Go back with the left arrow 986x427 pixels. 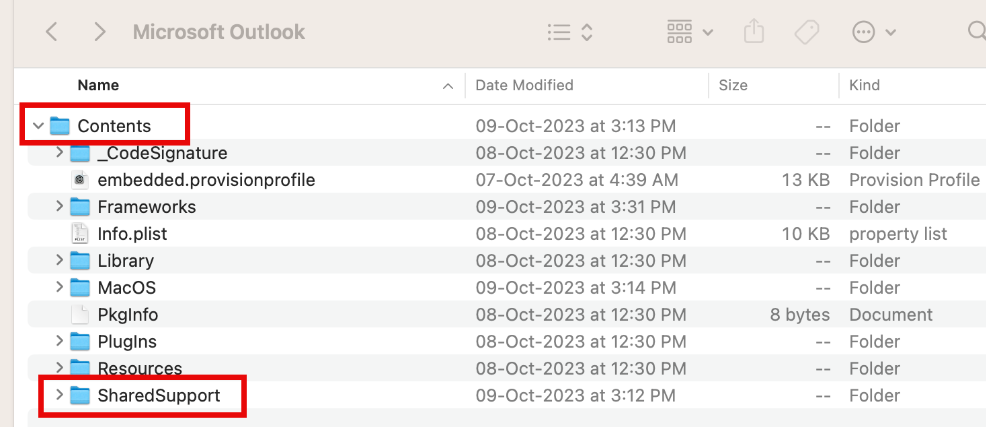[52, 31]
